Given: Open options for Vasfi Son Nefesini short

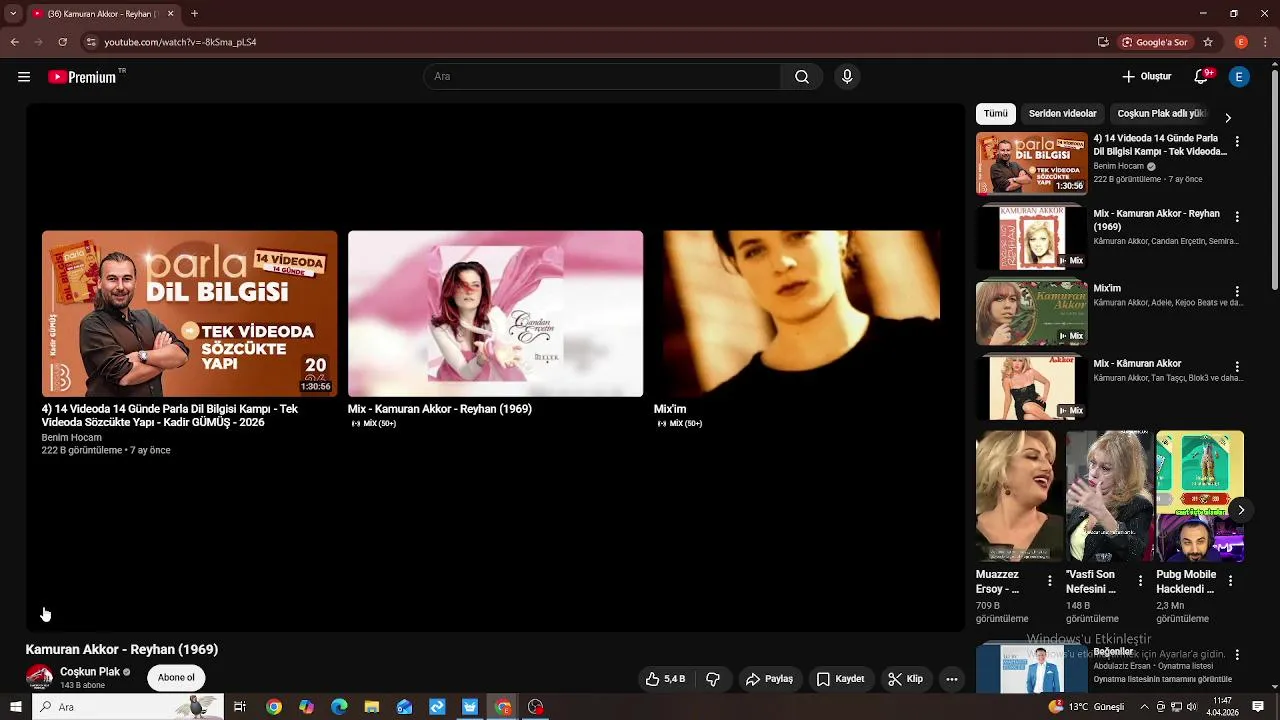Looking at the screenshot, I should [1140, 581].
